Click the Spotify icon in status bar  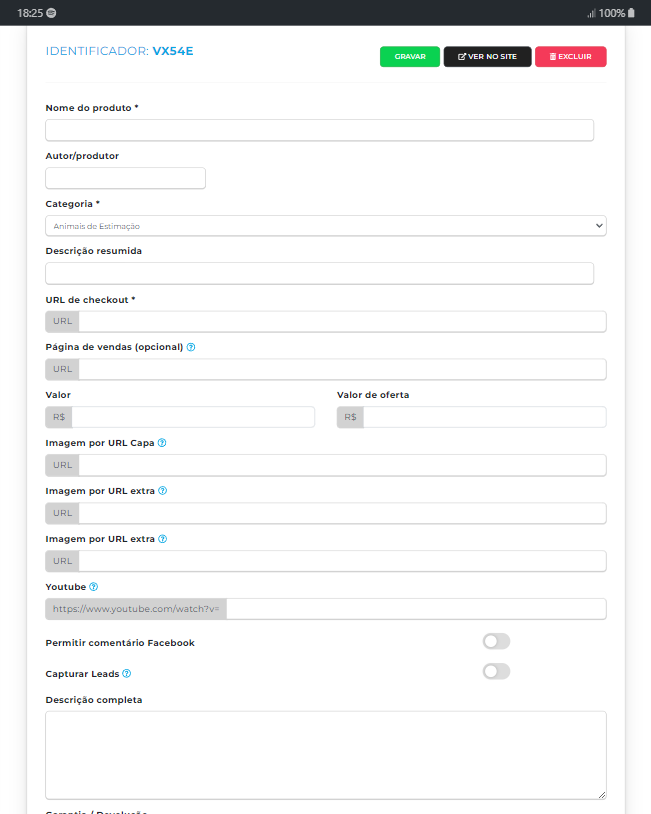coord(52,13)
